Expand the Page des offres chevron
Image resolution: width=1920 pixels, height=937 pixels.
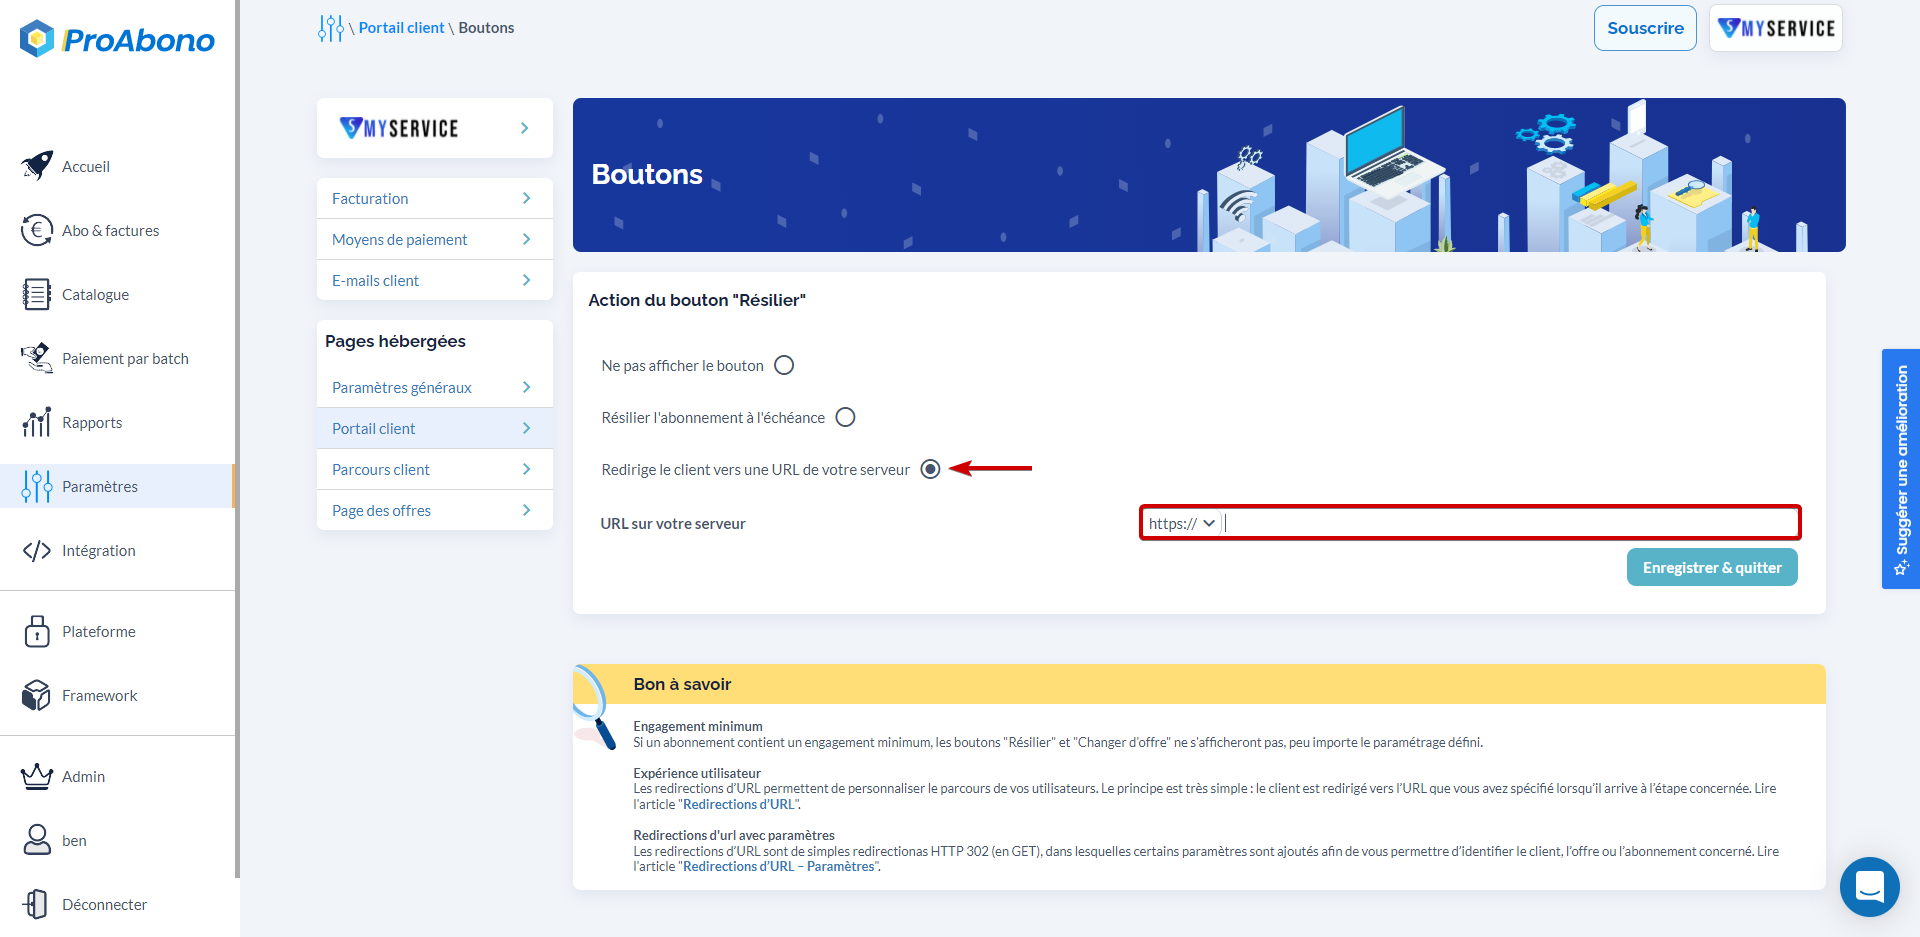(x=526, y=510)
